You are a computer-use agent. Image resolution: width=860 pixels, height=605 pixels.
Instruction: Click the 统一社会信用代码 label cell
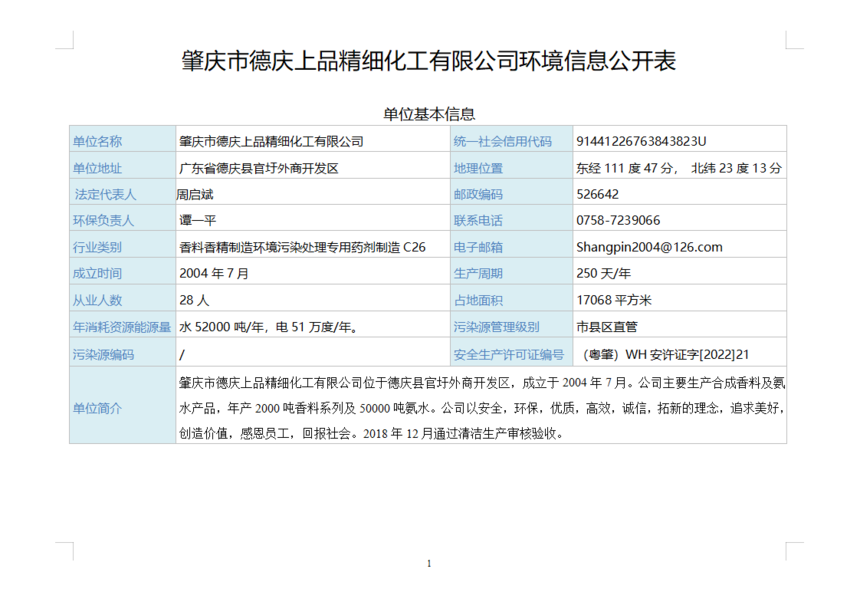click(511, 141)
